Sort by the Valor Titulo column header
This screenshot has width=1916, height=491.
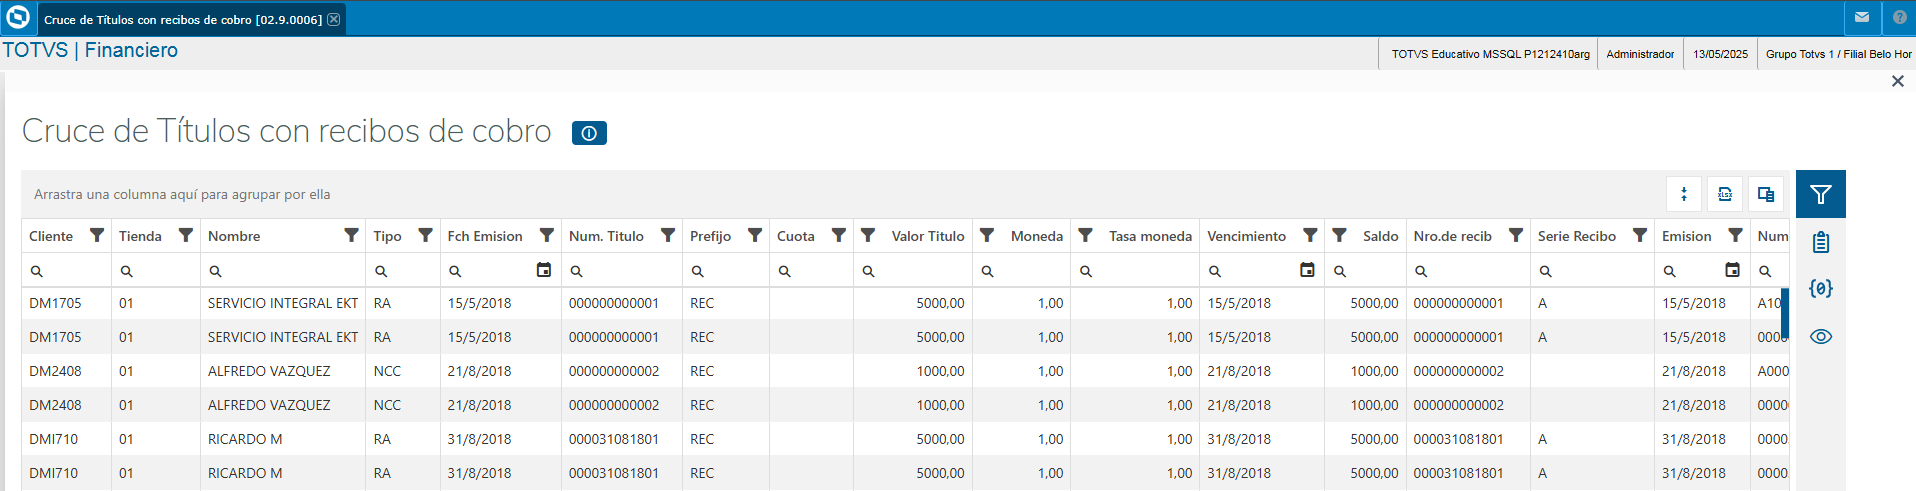[927, 236]
